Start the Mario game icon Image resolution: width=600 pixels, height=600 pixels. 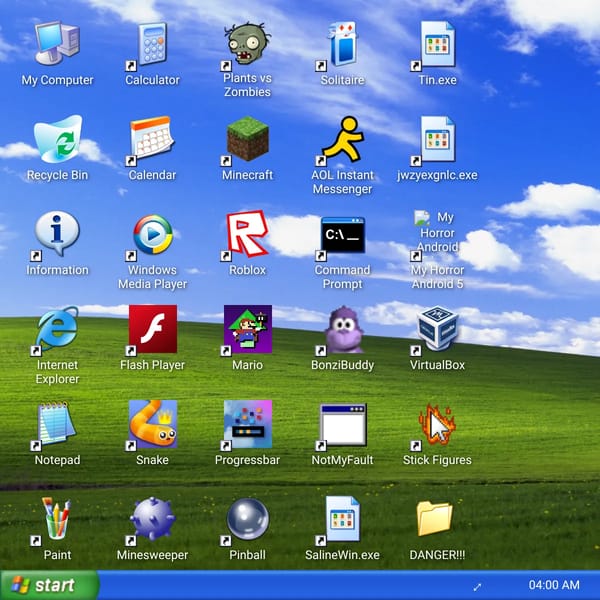pos(248,329)
